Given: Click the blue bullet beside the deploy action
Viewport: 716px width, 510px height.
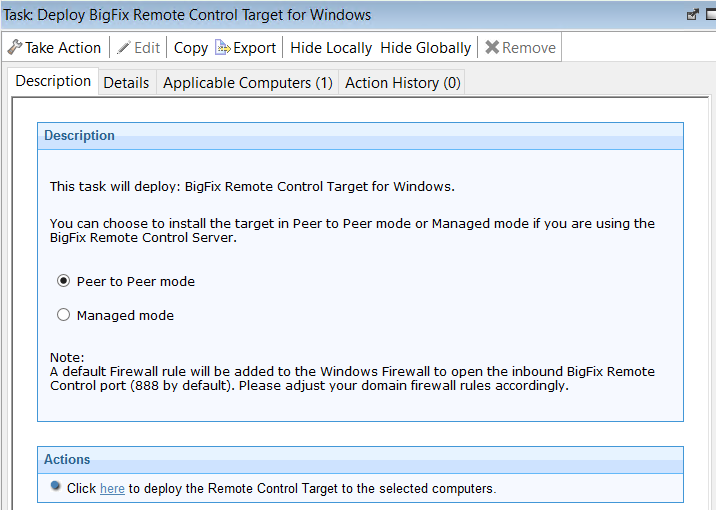Looking at the screenshot, I should click(x=55, y=486).
